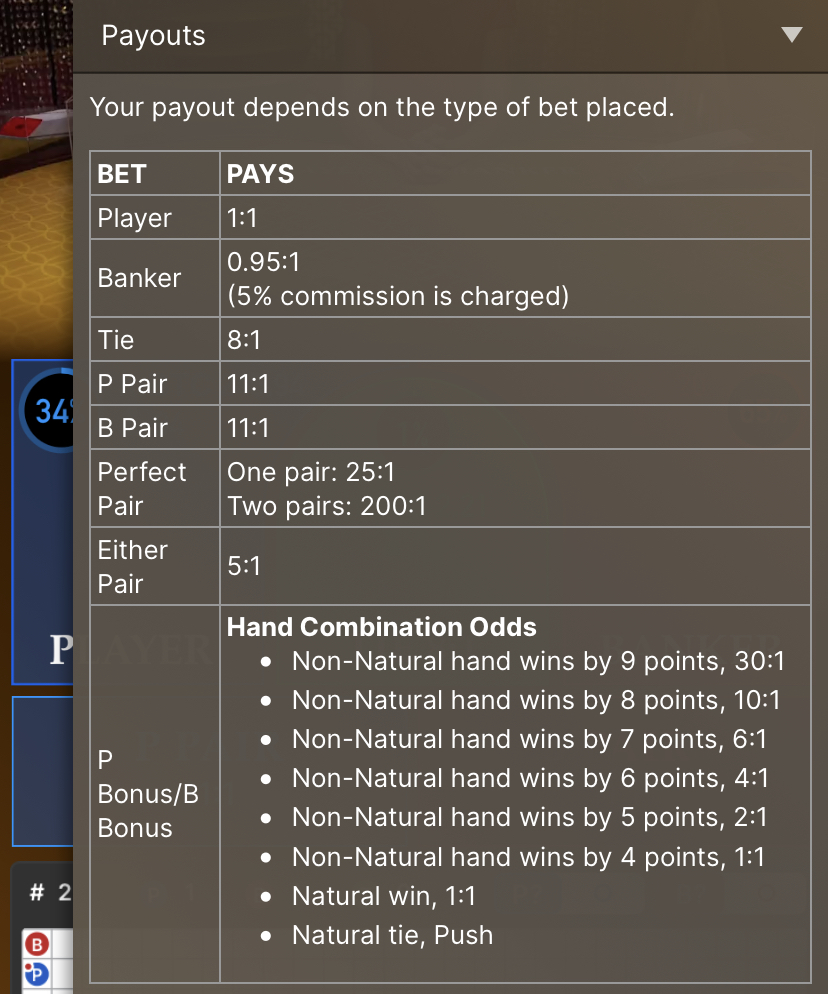Click the Natural tie, Push entry
Viewport: 828px width, 994px height.
pyautogui.click(x=392, y=935)
